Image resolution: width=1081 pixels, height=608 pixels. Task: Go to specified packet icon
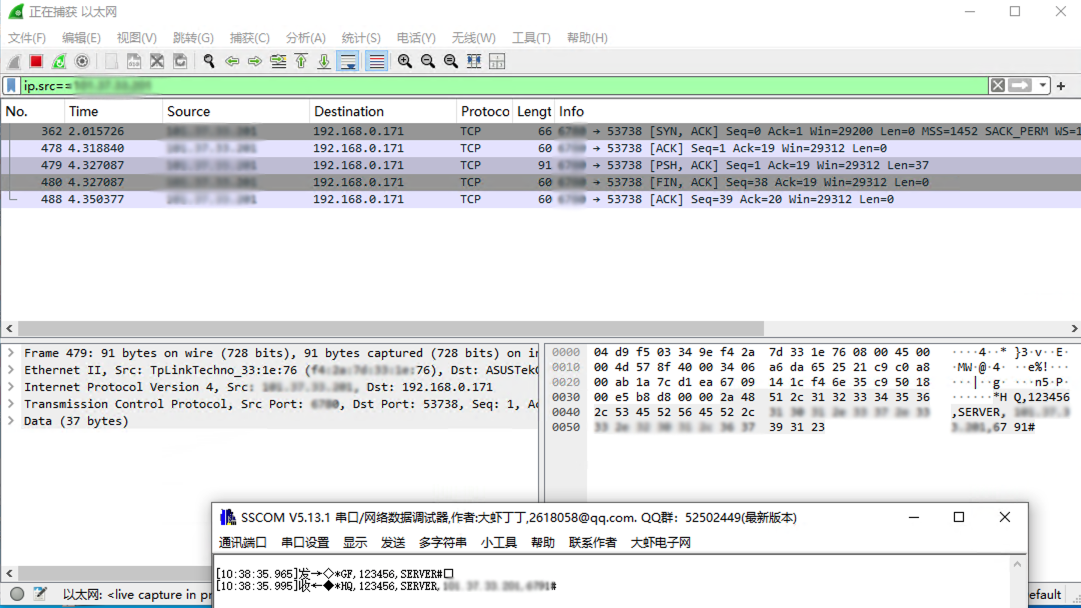pyautogui.click(x=278, y=61)
